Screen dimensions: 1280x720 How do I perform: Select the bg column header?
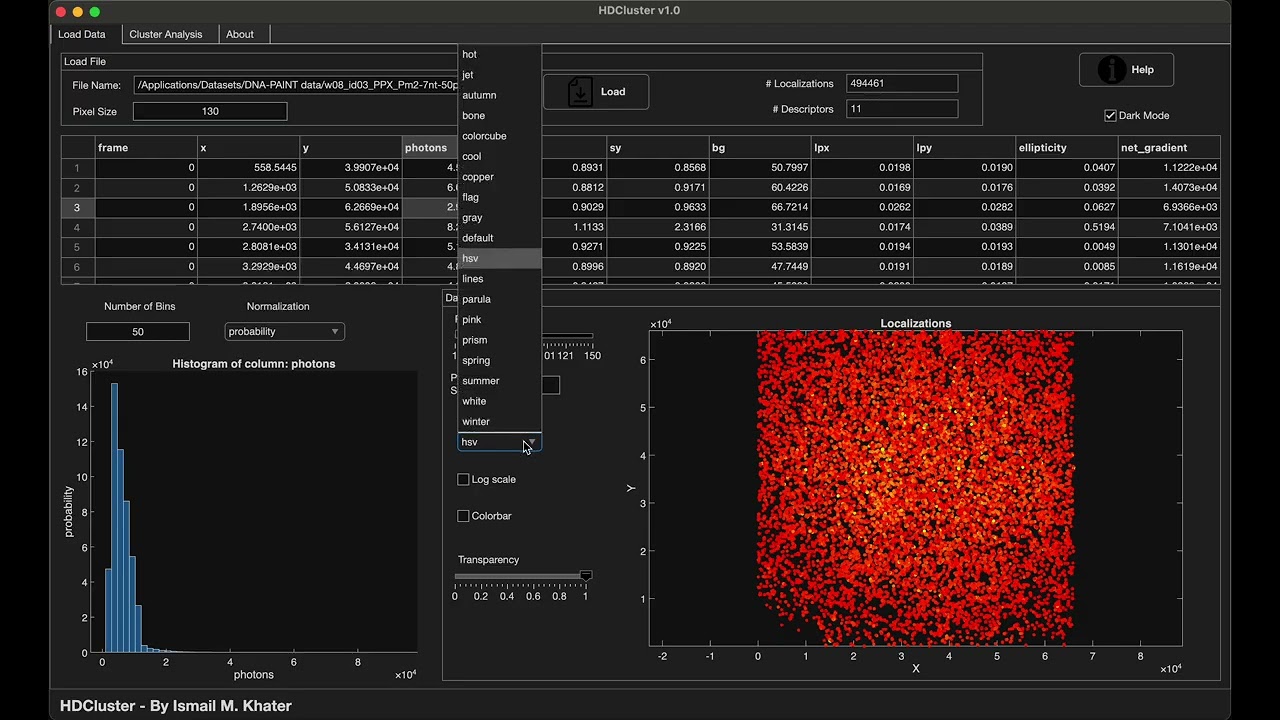coord(760,148)
